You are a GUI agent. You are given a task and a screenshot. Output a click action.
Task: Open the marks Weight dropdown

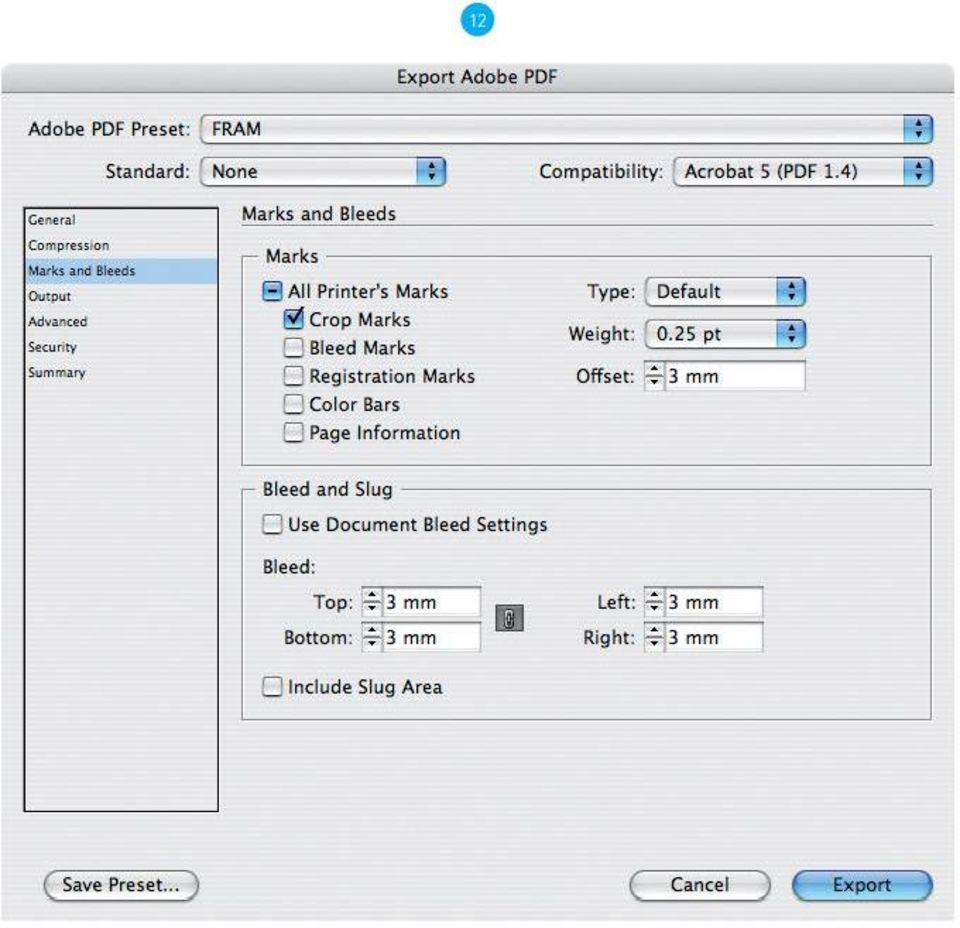(x=725, y=334)
